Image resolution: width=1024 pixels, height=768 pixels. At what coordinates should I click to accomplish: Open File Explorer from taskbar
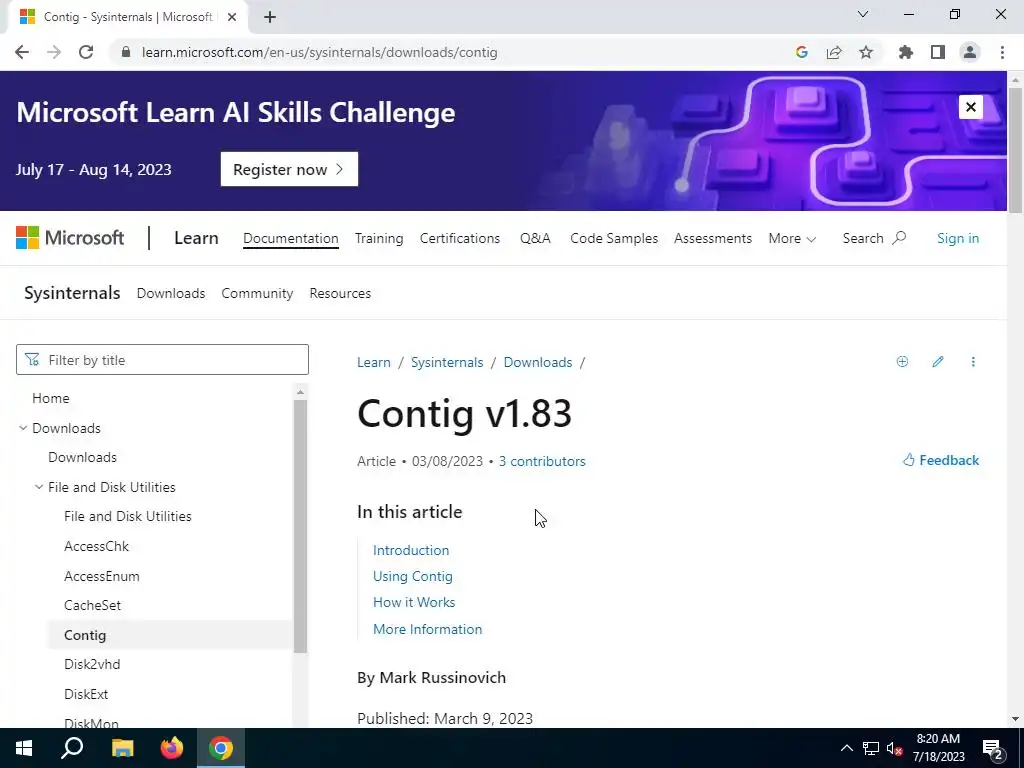(x=122, y=748)
